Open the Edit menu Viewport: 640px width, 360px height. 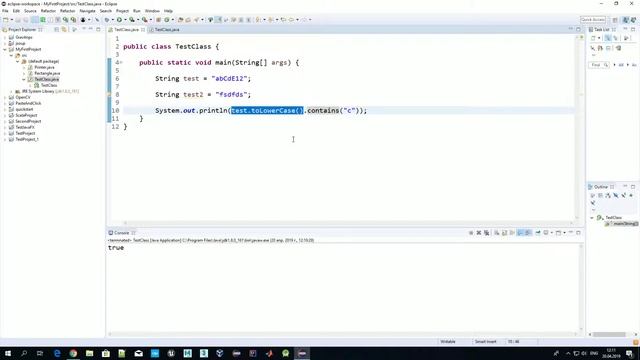coord(16,11)
